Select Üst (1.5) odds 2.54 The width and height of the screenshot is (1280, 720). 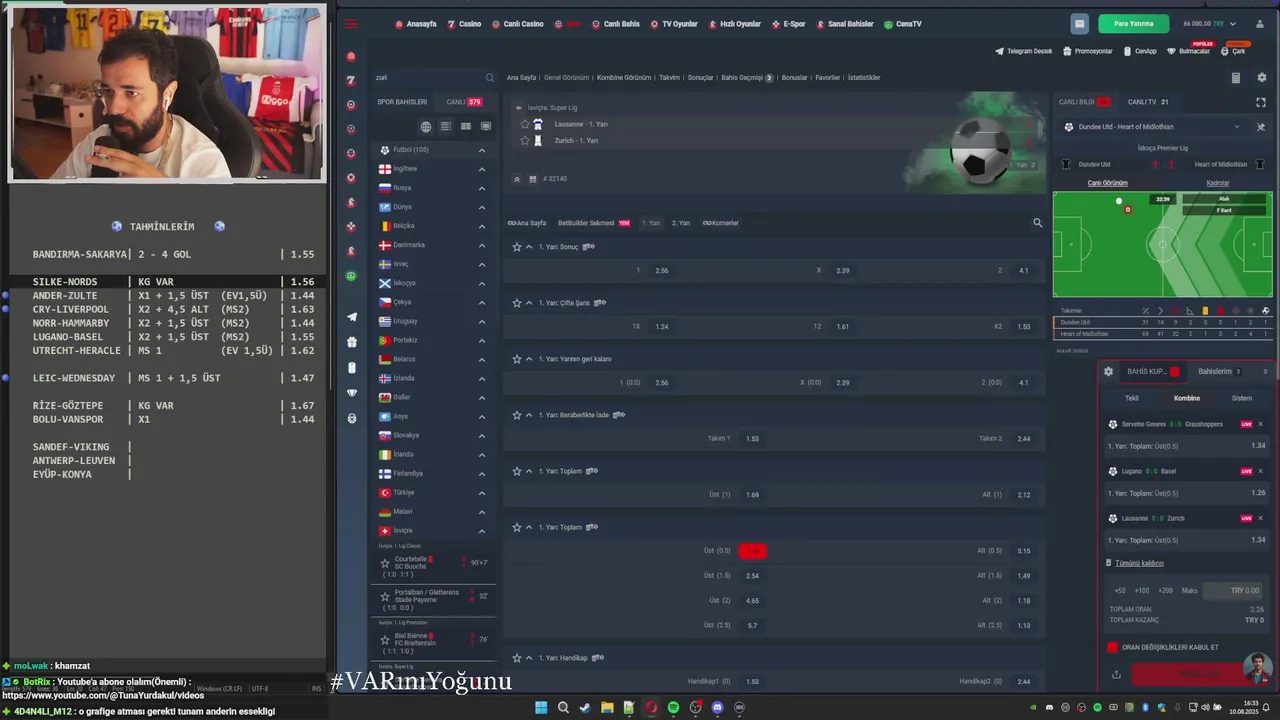pos(752,576)
